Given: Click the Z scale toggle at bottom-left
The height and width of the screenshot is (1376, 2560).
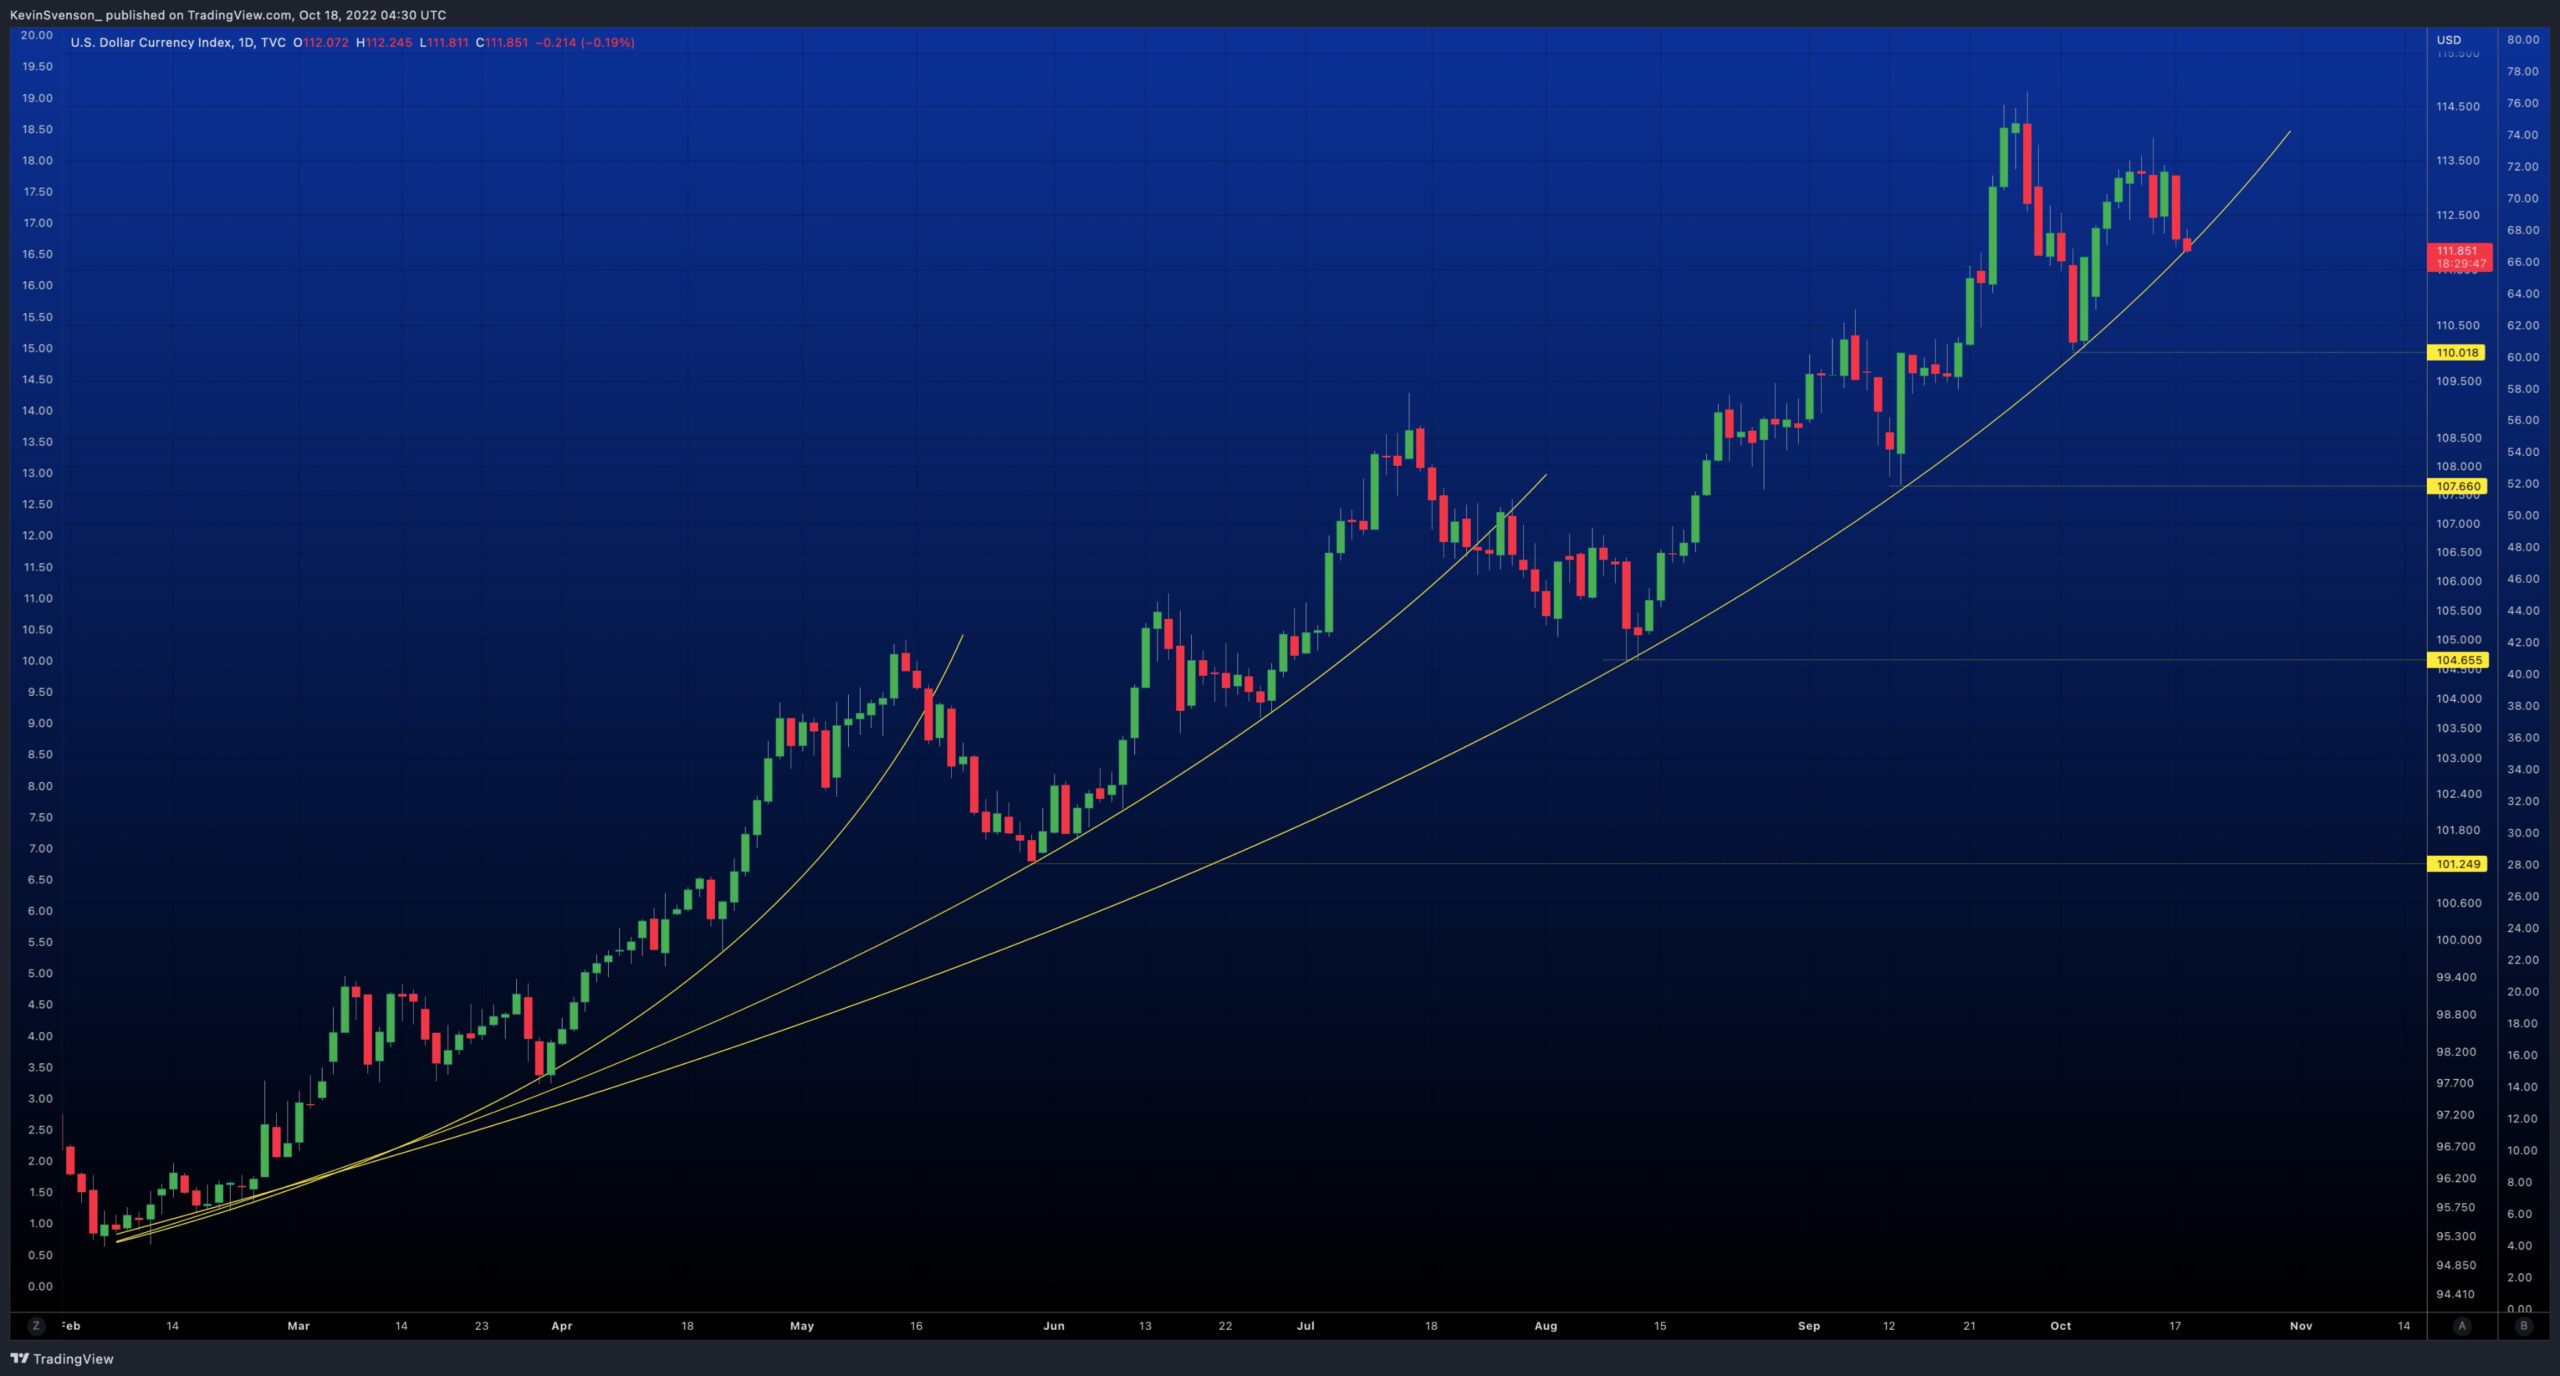Looking at the screenshot, I should (x=36, y=1326).
